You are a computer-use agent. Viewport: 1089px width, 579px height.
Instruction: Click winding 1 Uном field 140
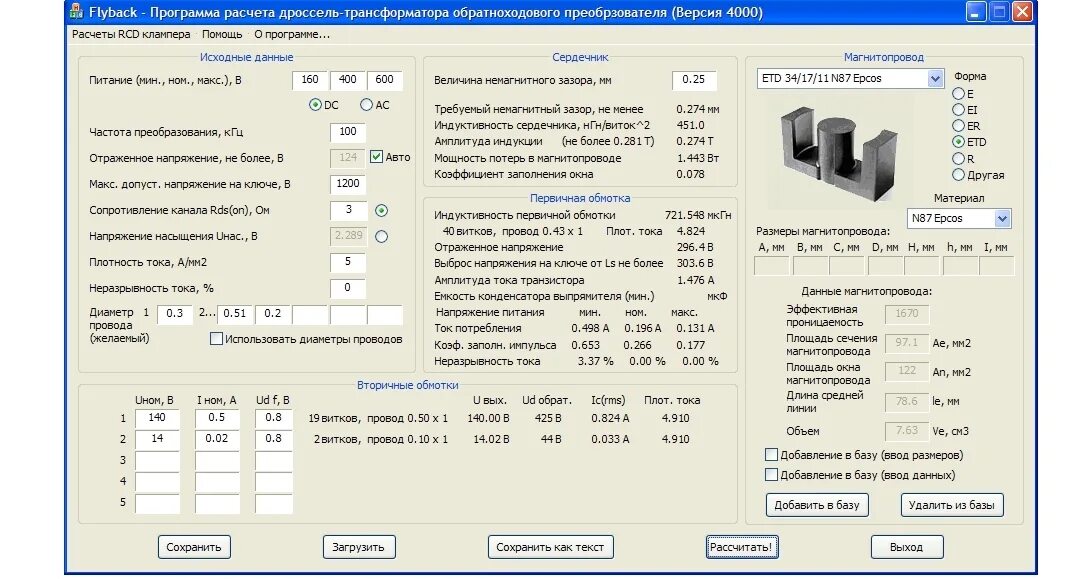(157, 418)
